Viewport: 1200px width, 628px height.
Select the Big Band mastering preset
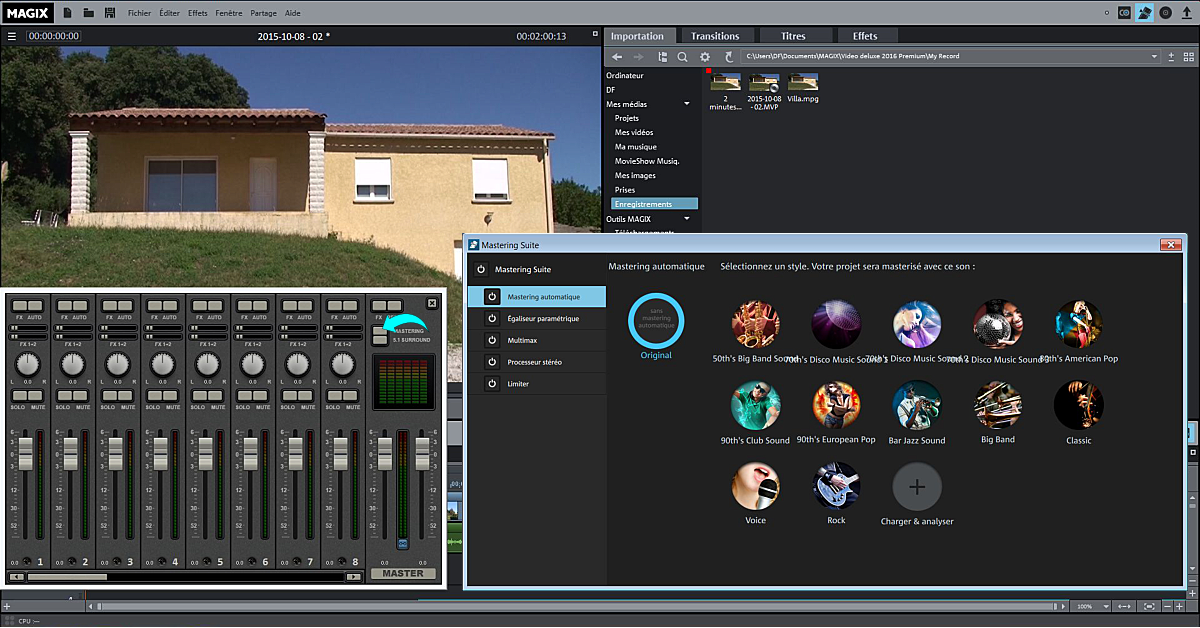click(998, 406)
